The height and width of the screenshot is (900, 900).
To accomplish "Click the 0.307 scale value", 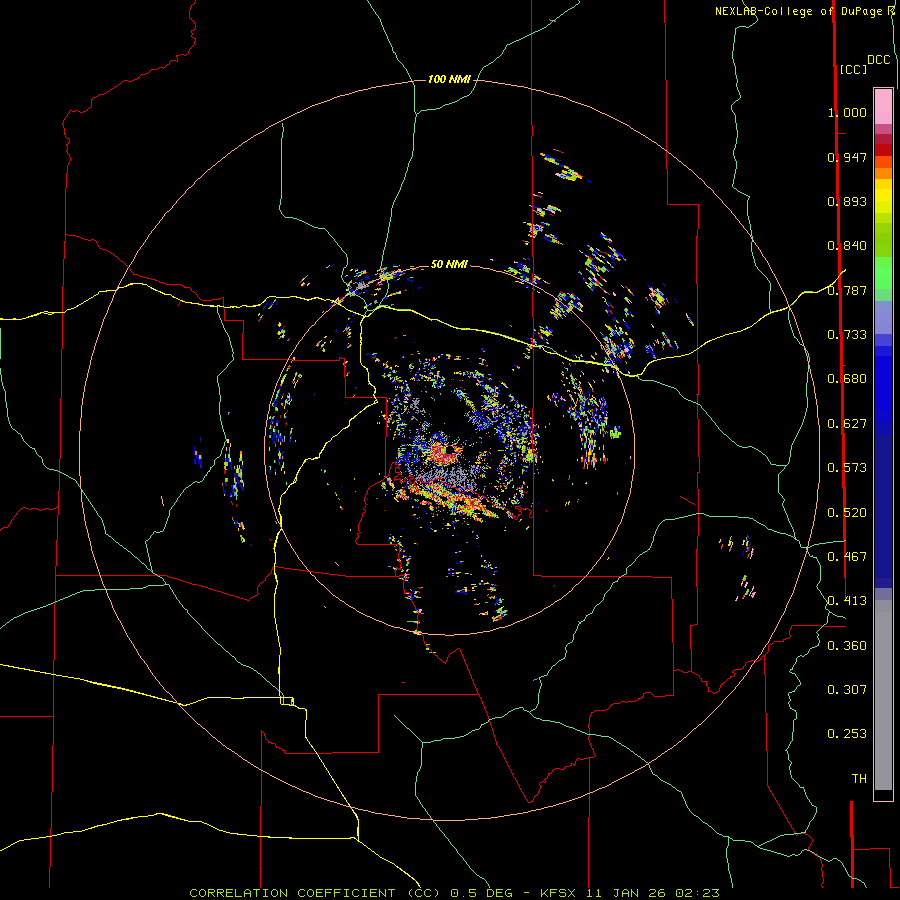I will tap(847, 690).
